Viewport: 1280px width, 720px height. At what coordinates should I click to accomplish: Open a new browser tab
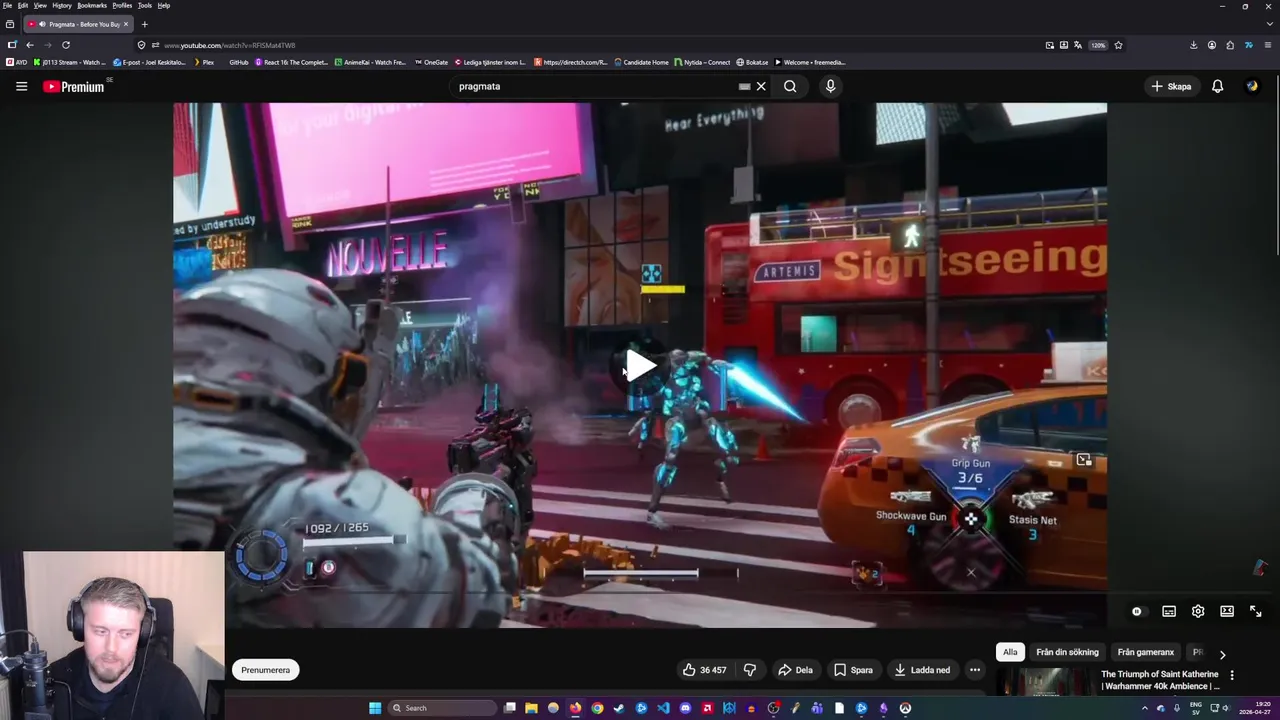(144, 24)
